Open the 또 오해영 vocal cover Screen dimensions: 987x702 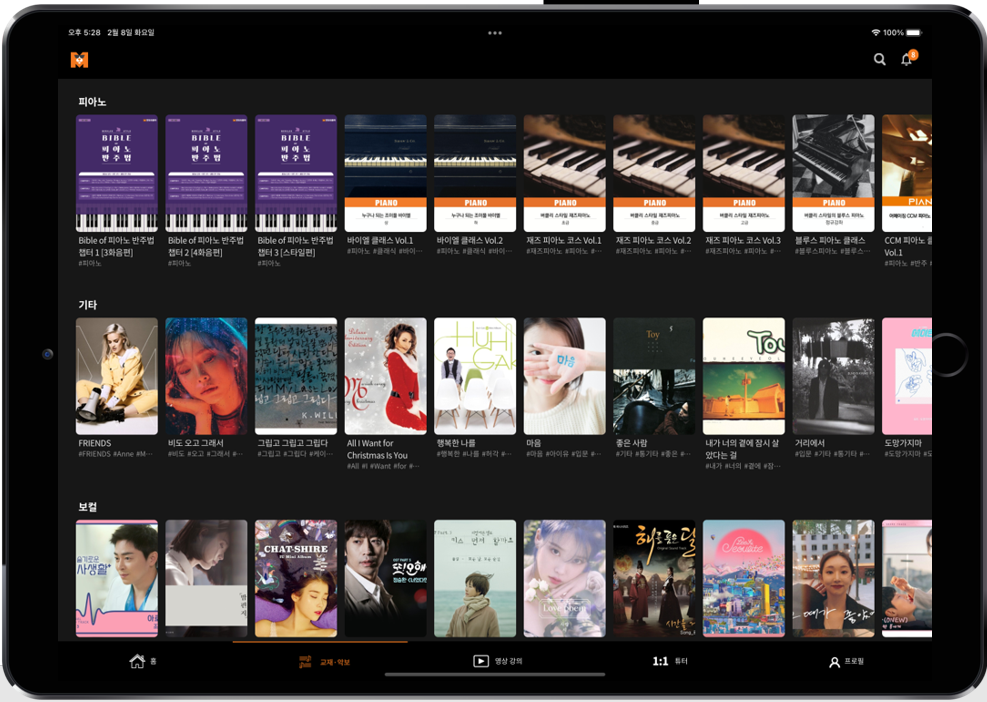pos(385,578)
